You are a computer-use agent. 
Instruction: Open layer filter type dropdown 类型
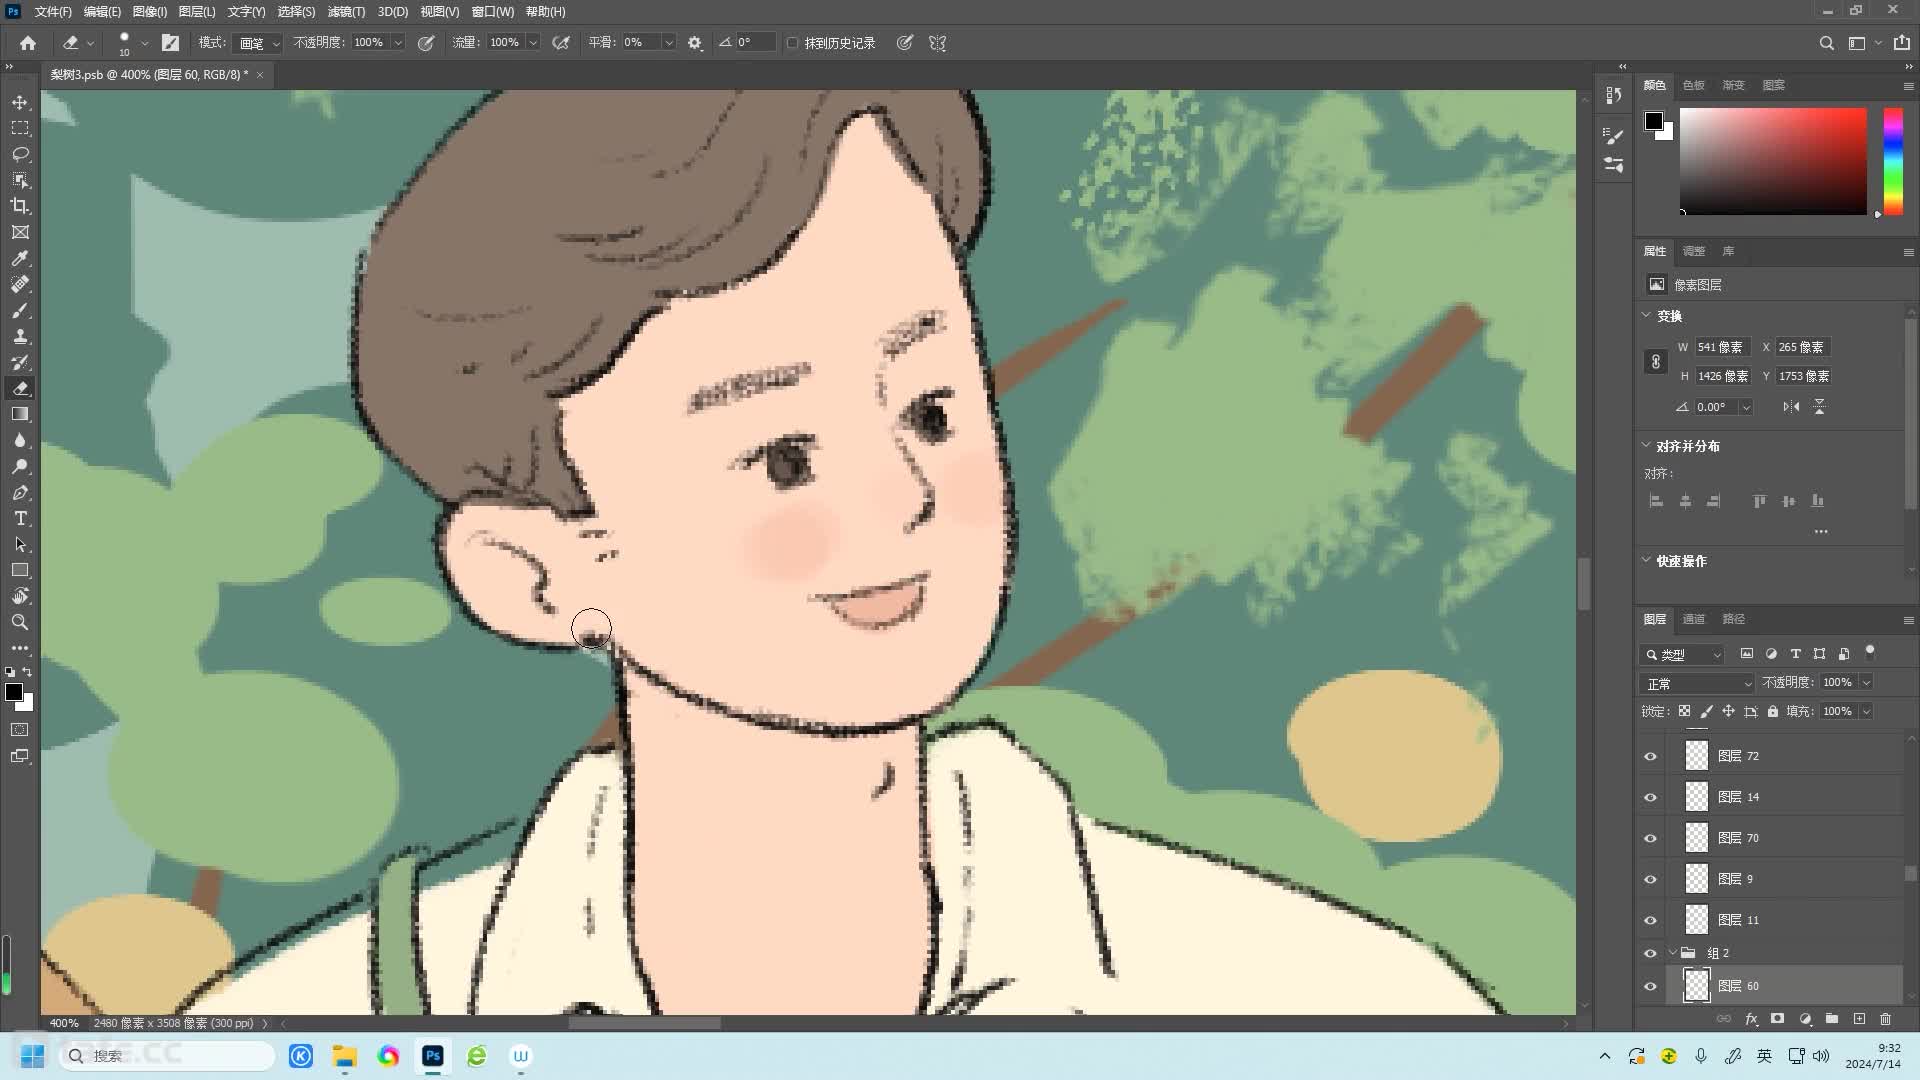[1683, 654]
